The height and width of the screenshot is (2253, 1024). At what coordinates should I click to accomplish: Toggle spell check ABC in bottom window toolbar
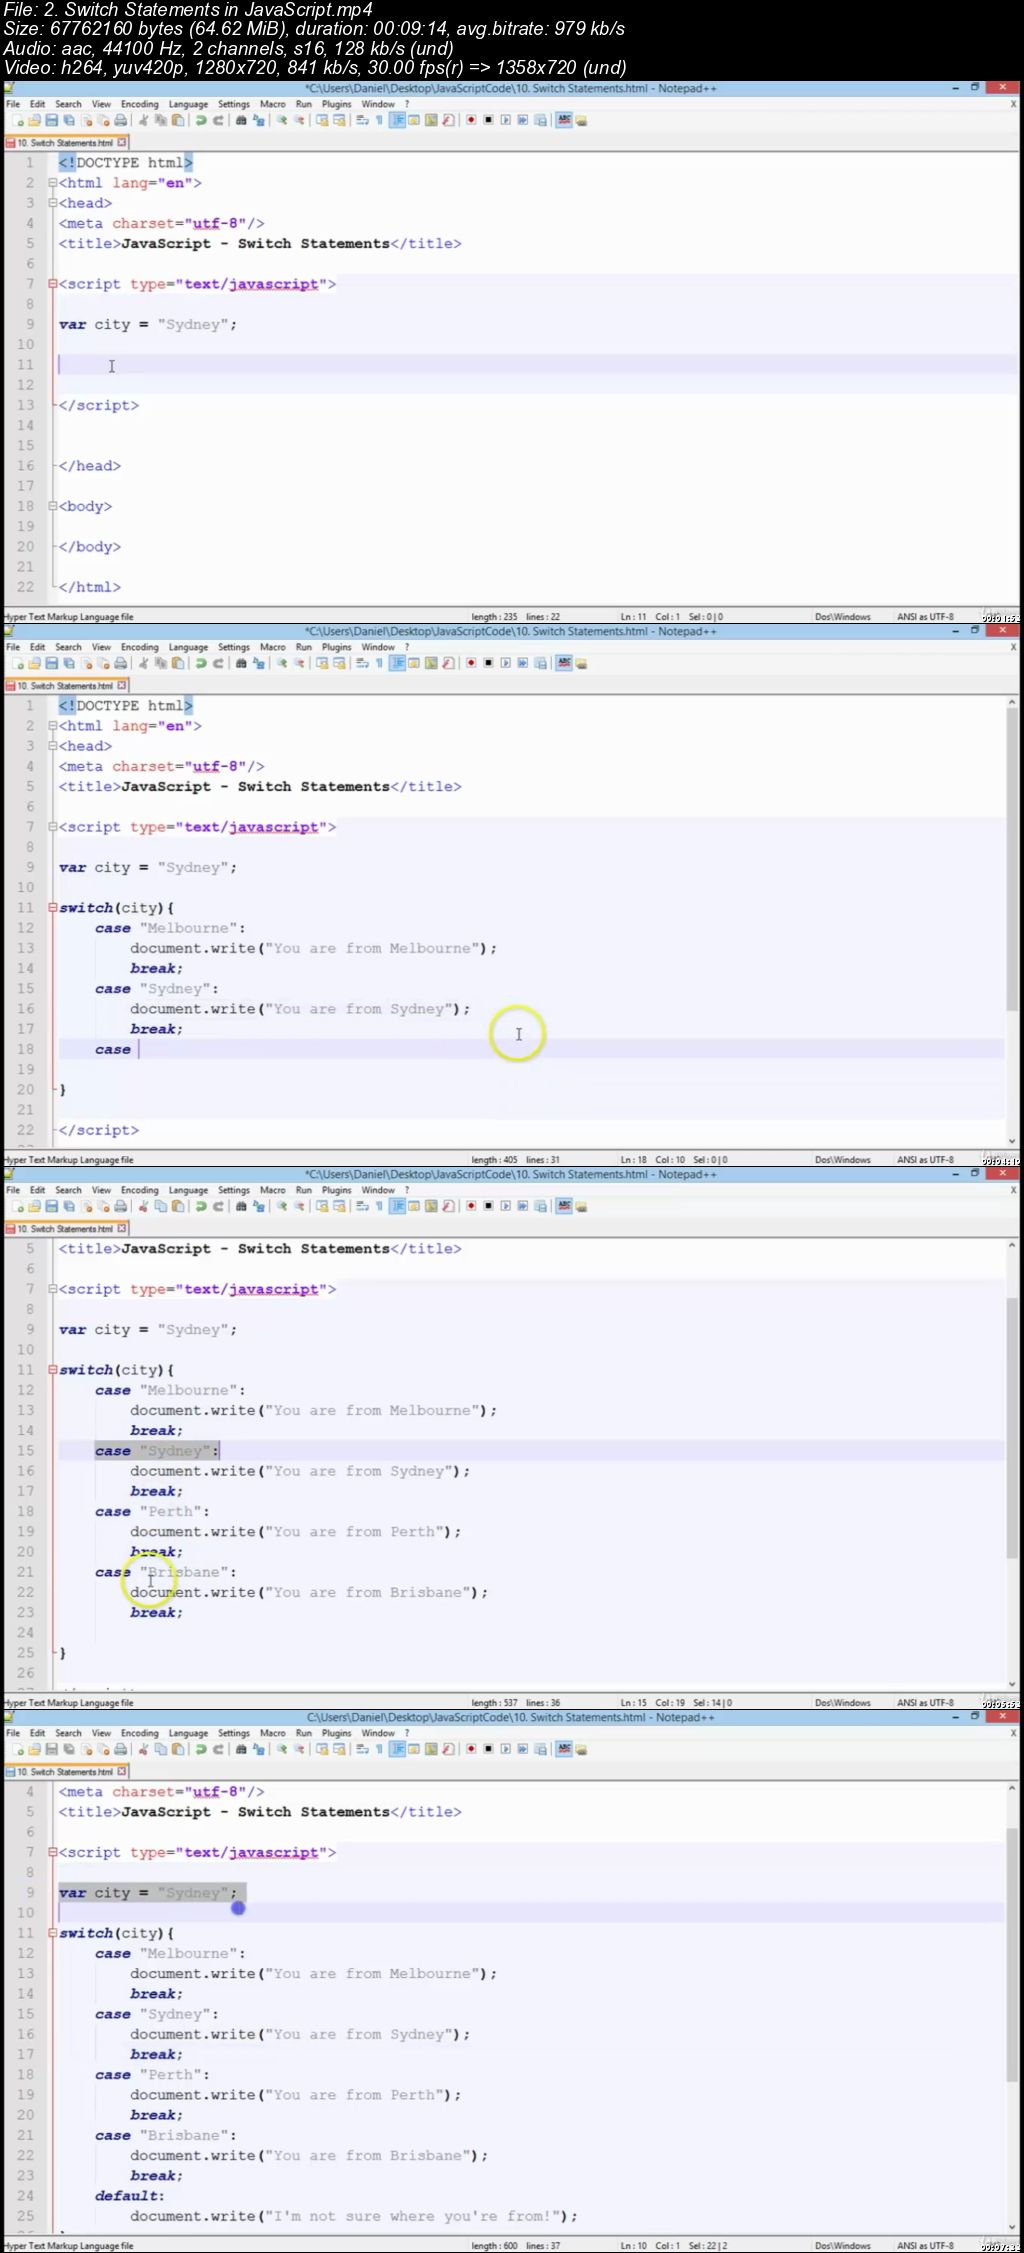click(x=564, y=1749)
